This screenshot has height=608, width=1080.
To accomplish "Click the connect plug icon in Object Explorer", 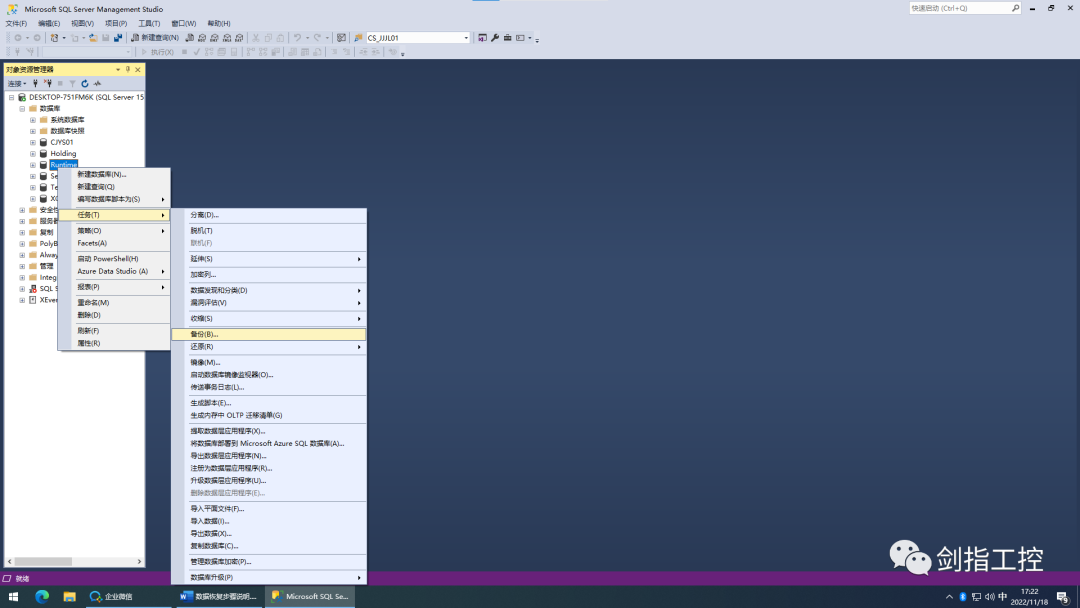I will pos(35,84).
